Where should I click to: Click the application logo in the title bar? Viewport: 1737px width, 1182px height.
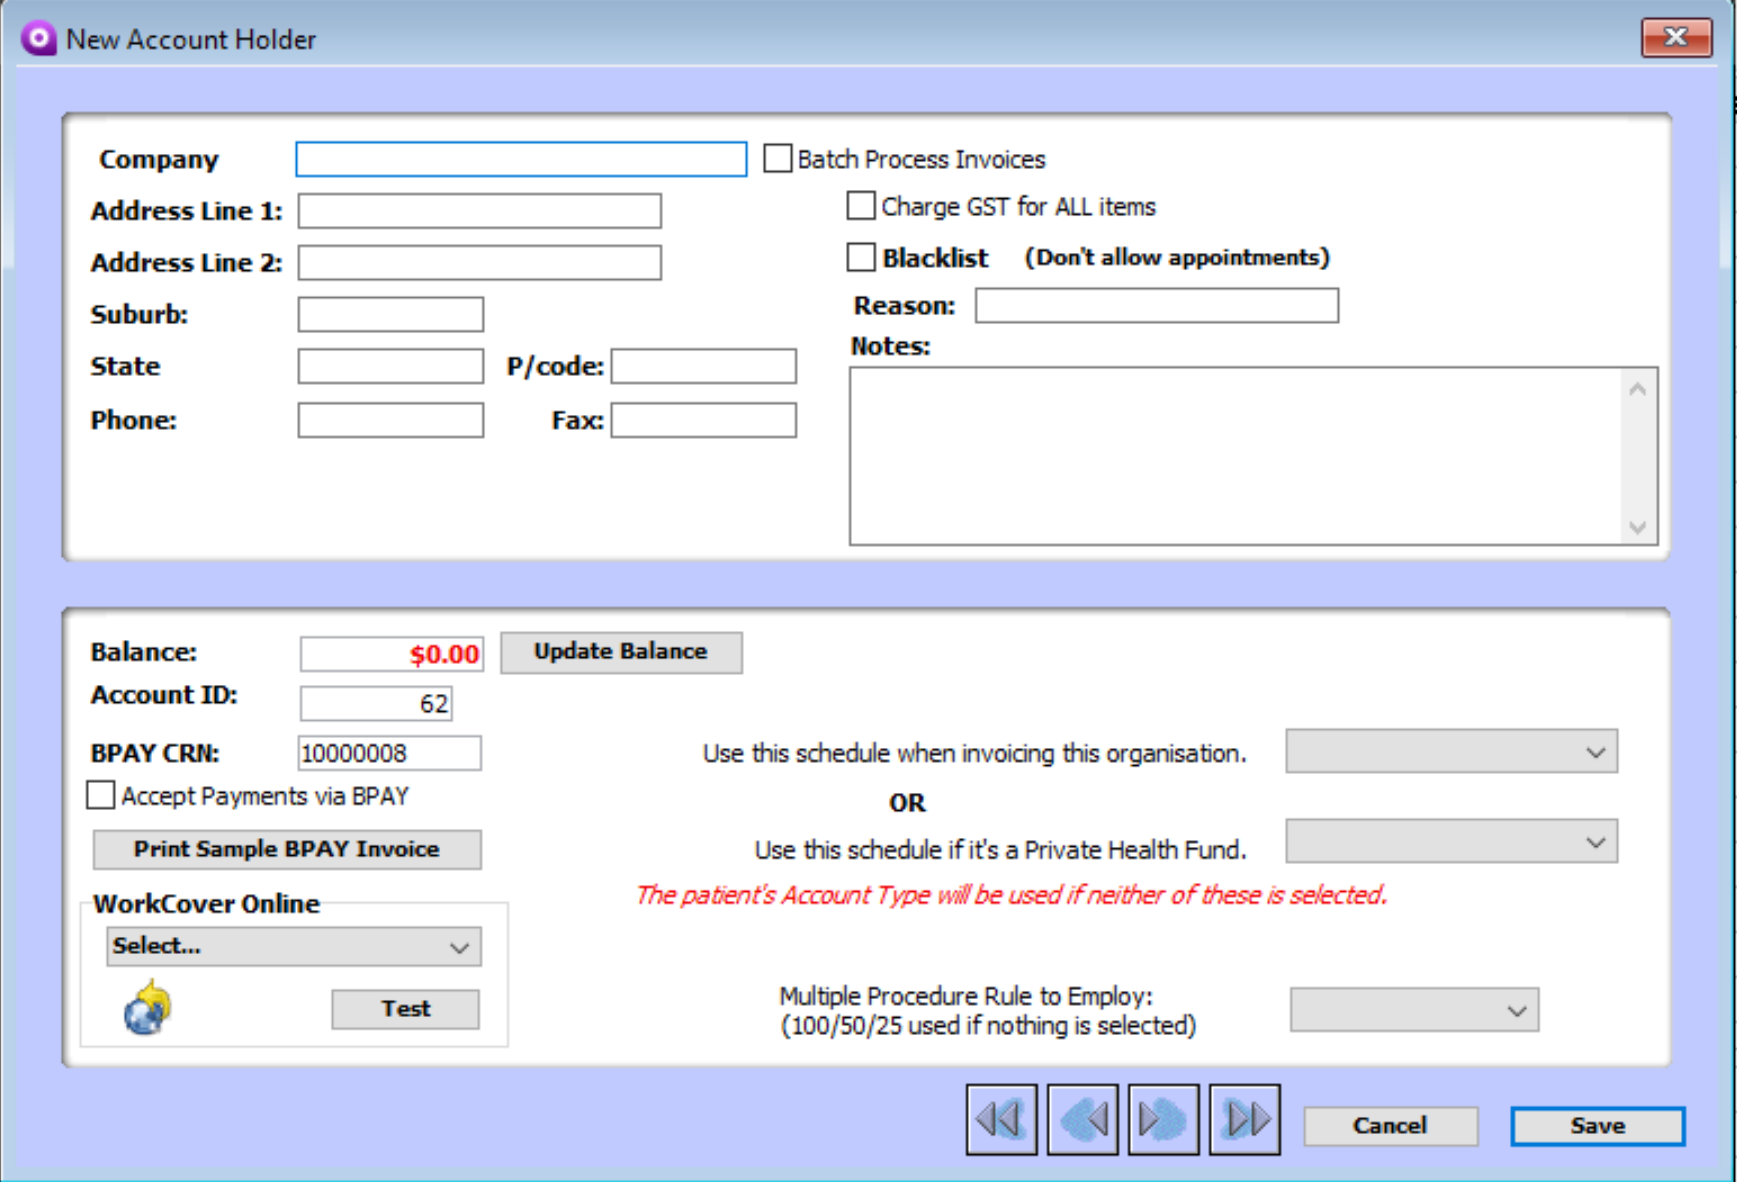pyautogui.click(x=38, y=38)
